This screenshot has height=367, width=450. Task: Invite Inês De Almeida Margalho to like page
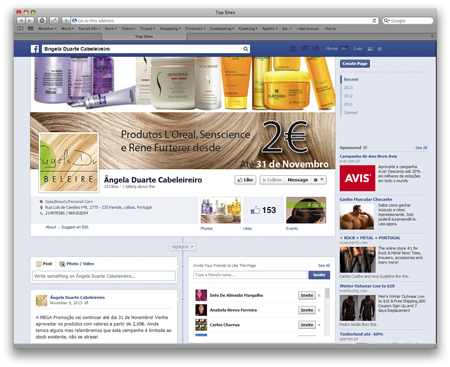coord(307,296)
